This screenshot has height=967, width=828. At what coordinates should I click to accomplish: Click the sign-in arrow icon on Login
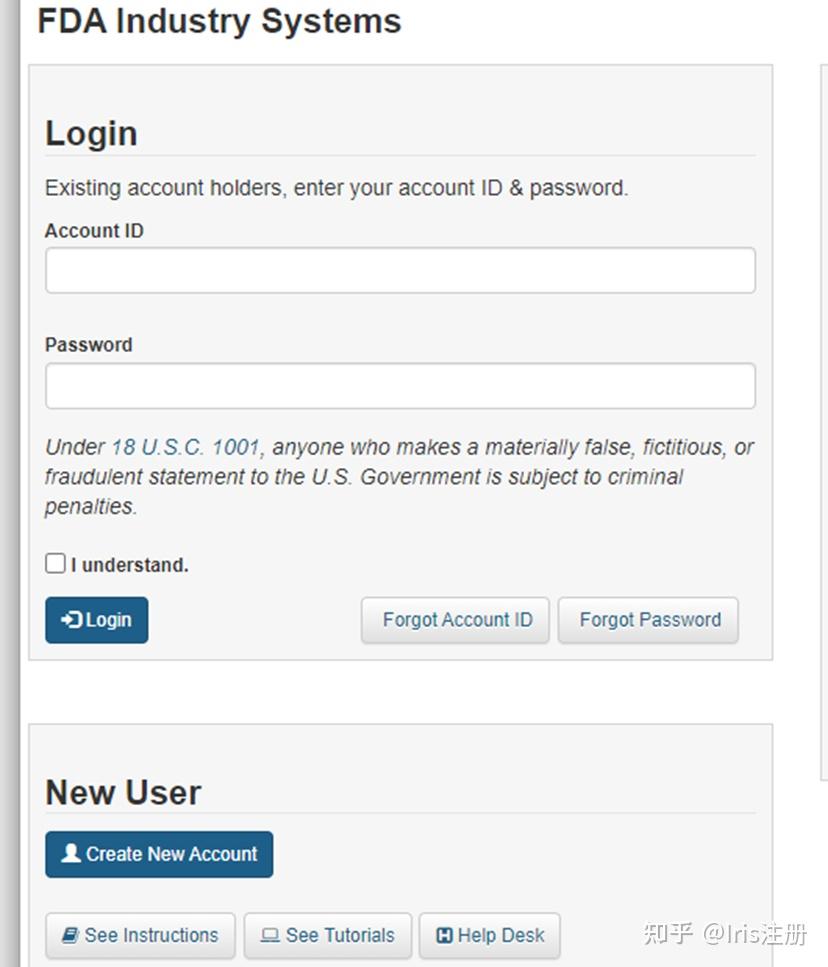tap(71, 620)
